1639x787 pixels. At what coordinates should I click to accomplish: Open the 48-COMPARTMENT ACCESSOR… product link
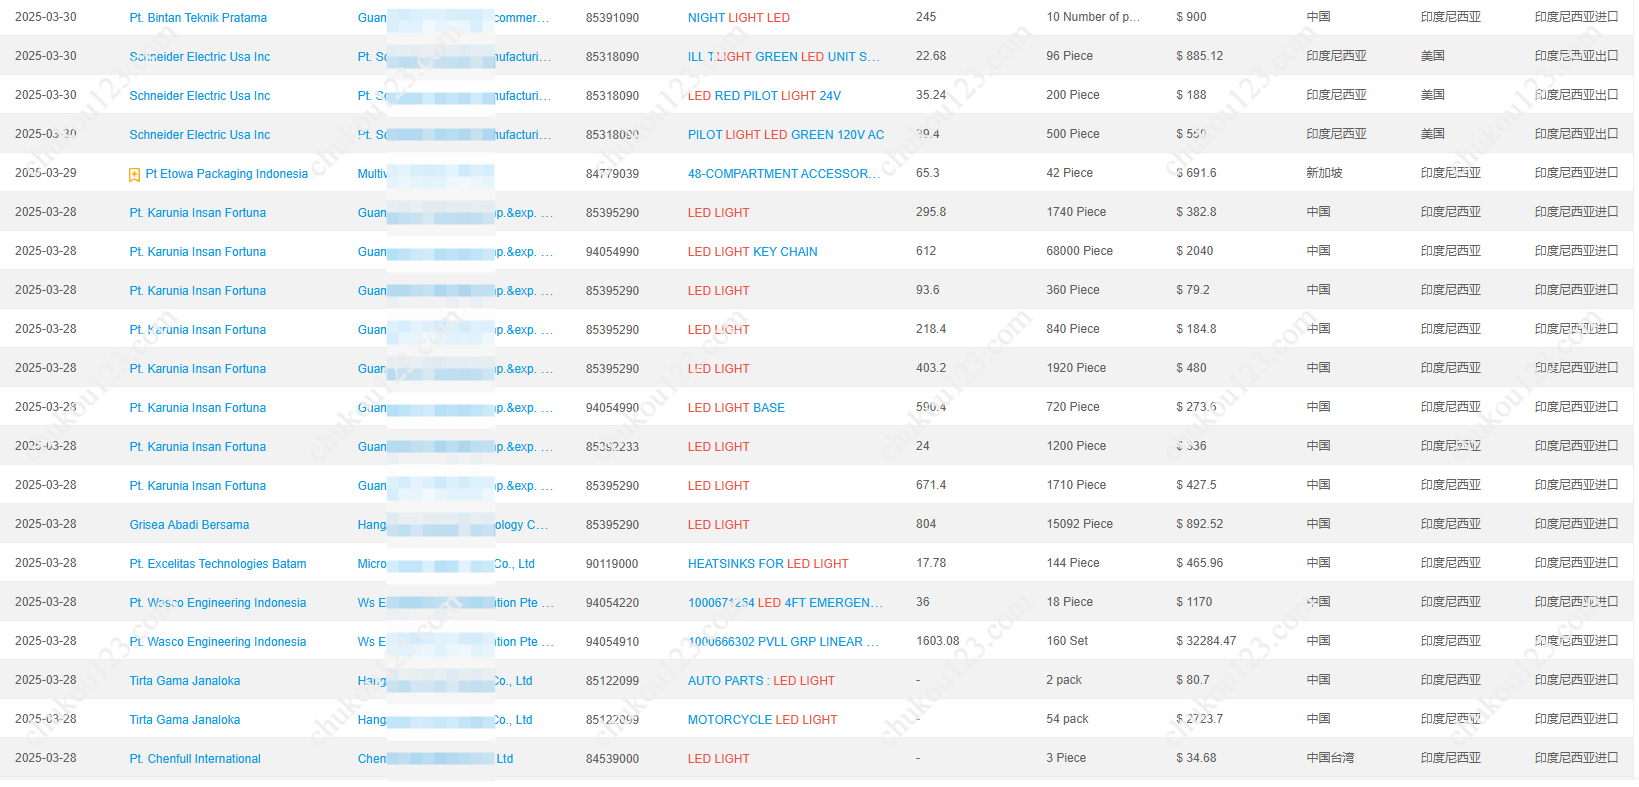coord(784,174)
